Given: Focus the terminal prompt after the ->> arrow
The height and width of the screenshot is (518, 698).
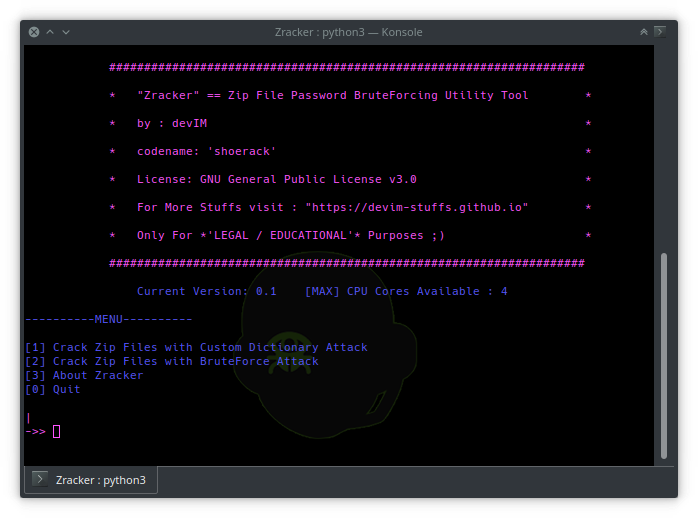Looking at the screenshot, I should click(57, 431).
